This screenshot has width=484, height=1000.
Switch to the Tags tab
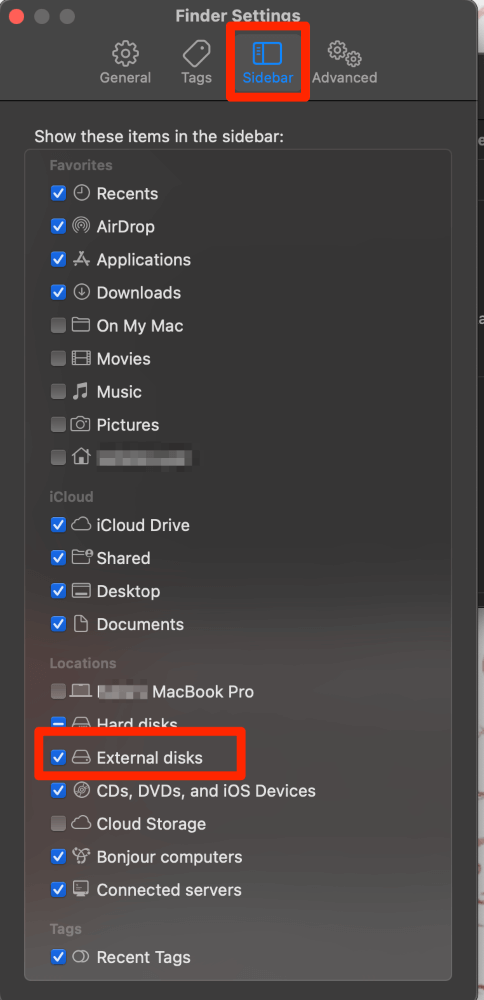(196, 62)
